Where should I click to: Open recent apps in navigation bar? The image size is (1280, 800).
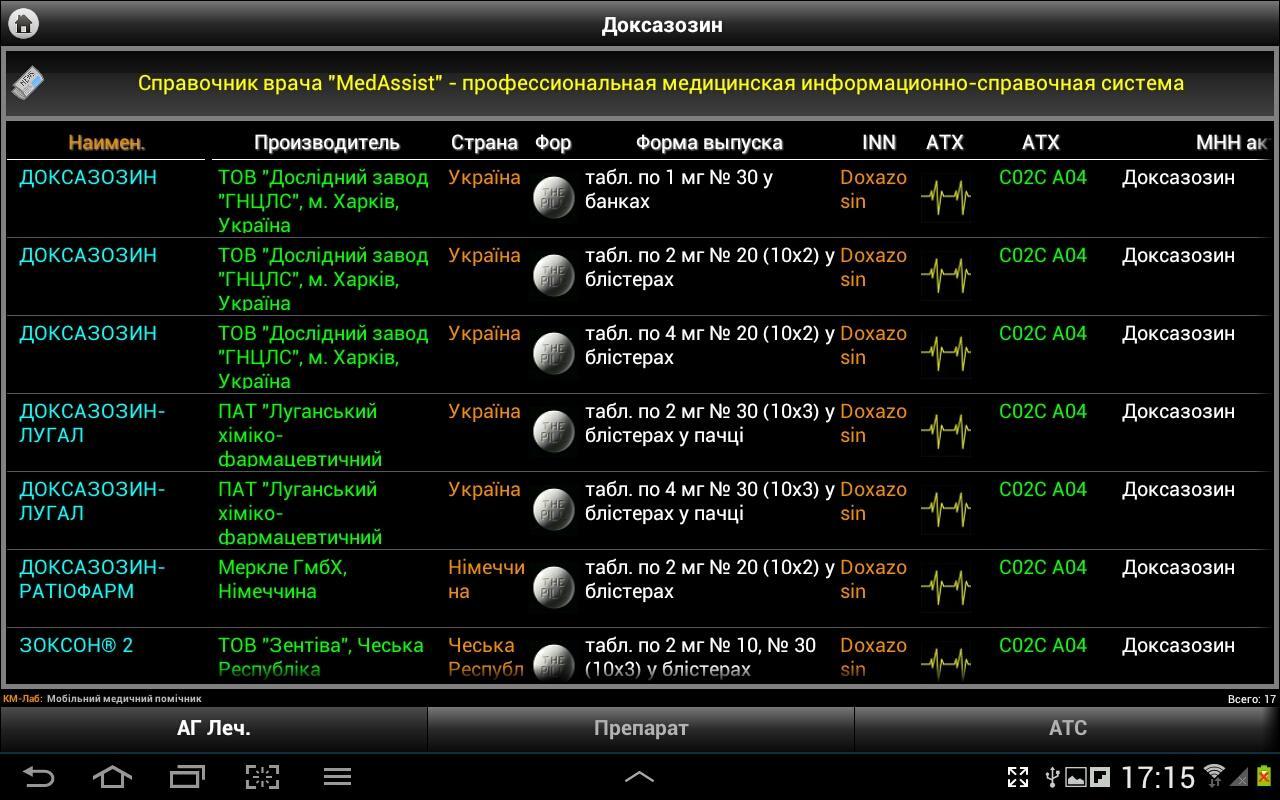click(187, 777)
